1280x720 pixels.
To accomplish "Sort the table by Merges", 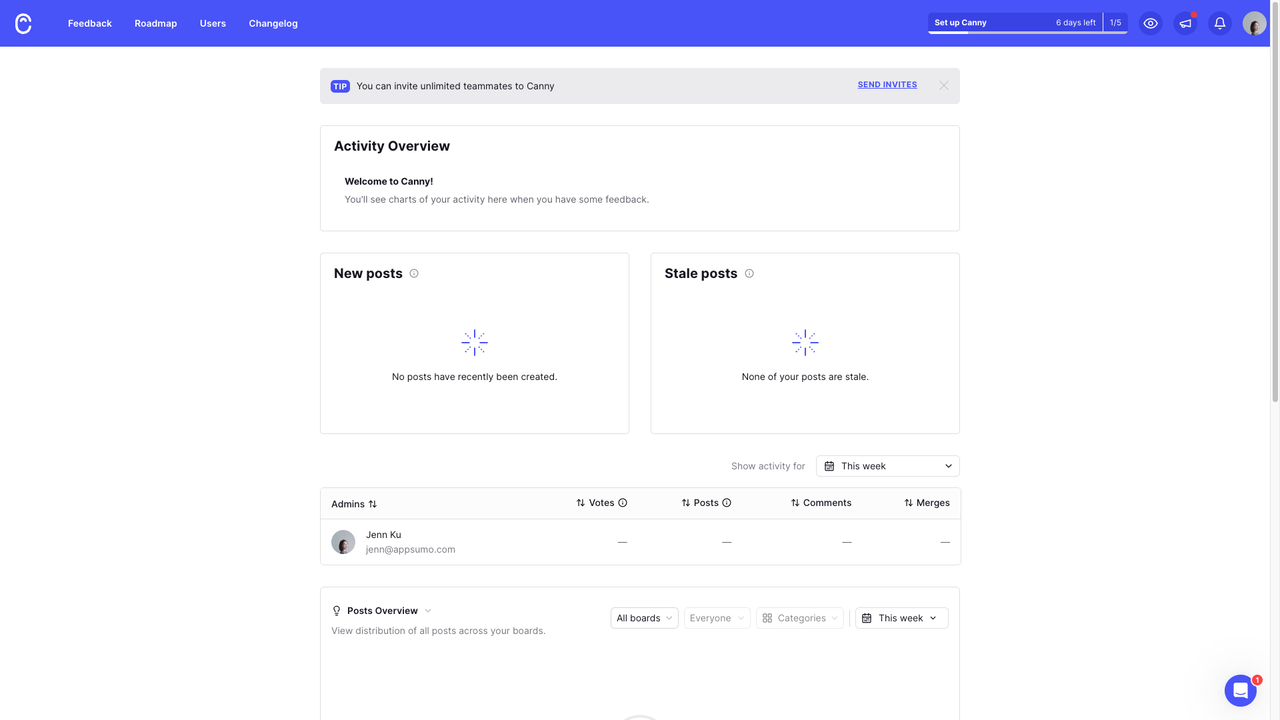I will [x=927, y=503].
